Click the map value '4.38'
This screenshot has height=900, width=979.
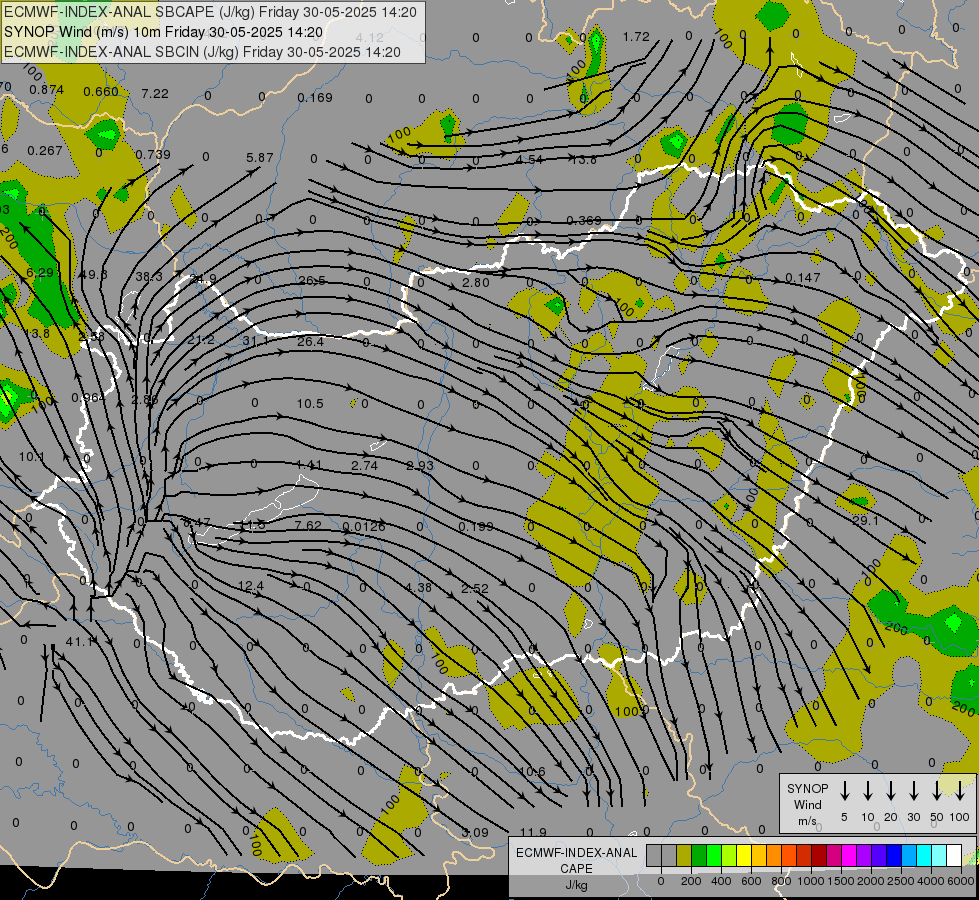click(x=418, y=587)
